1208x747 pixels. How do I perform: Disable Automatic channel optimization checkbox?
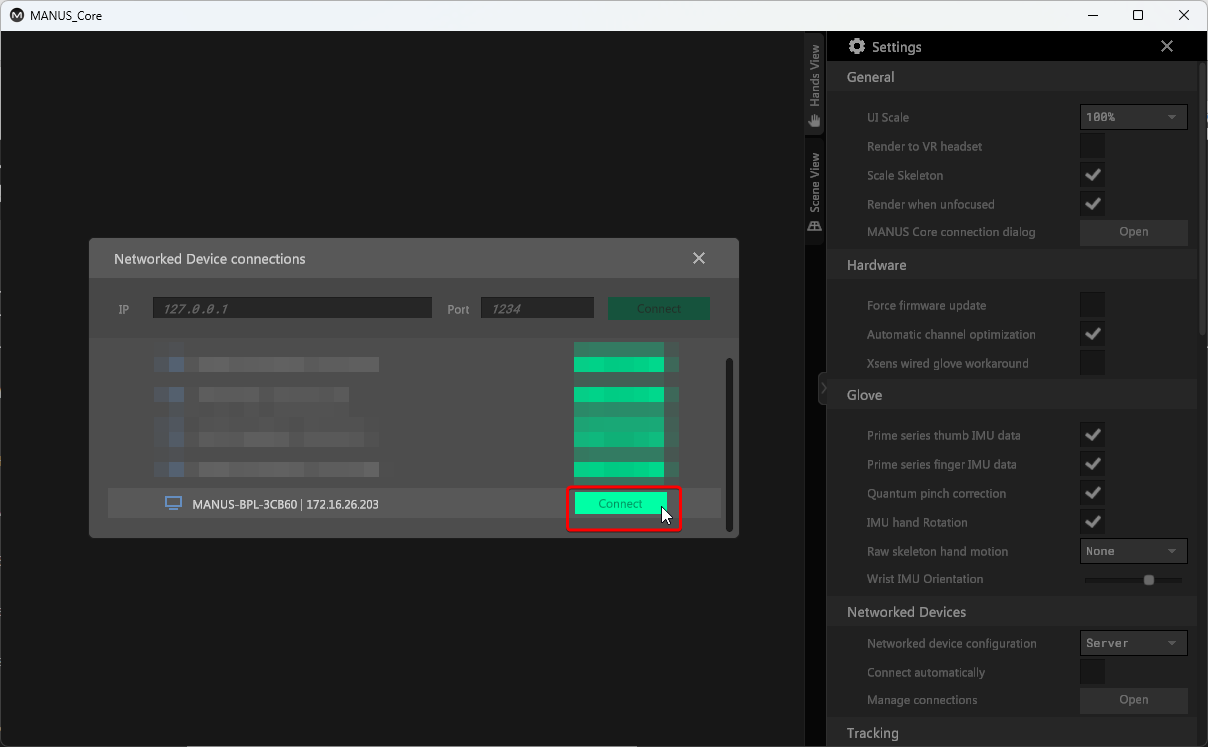point(1092,334)
